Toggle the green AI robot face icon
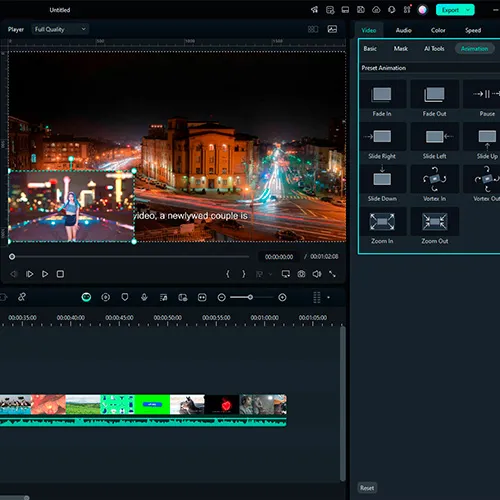 (86, 297)
